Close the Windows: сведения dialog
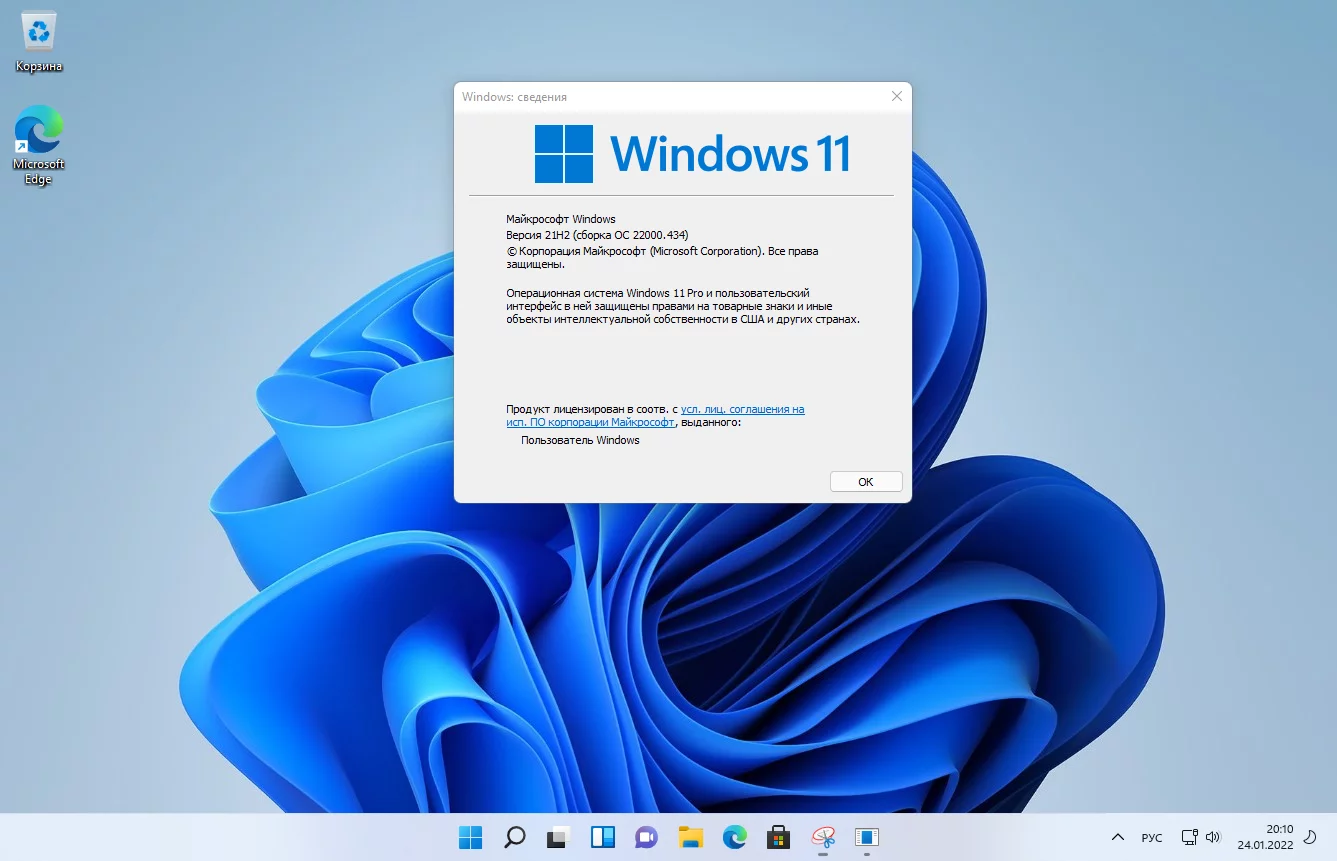Screen dimensions: 1337x861 point(896,97)
